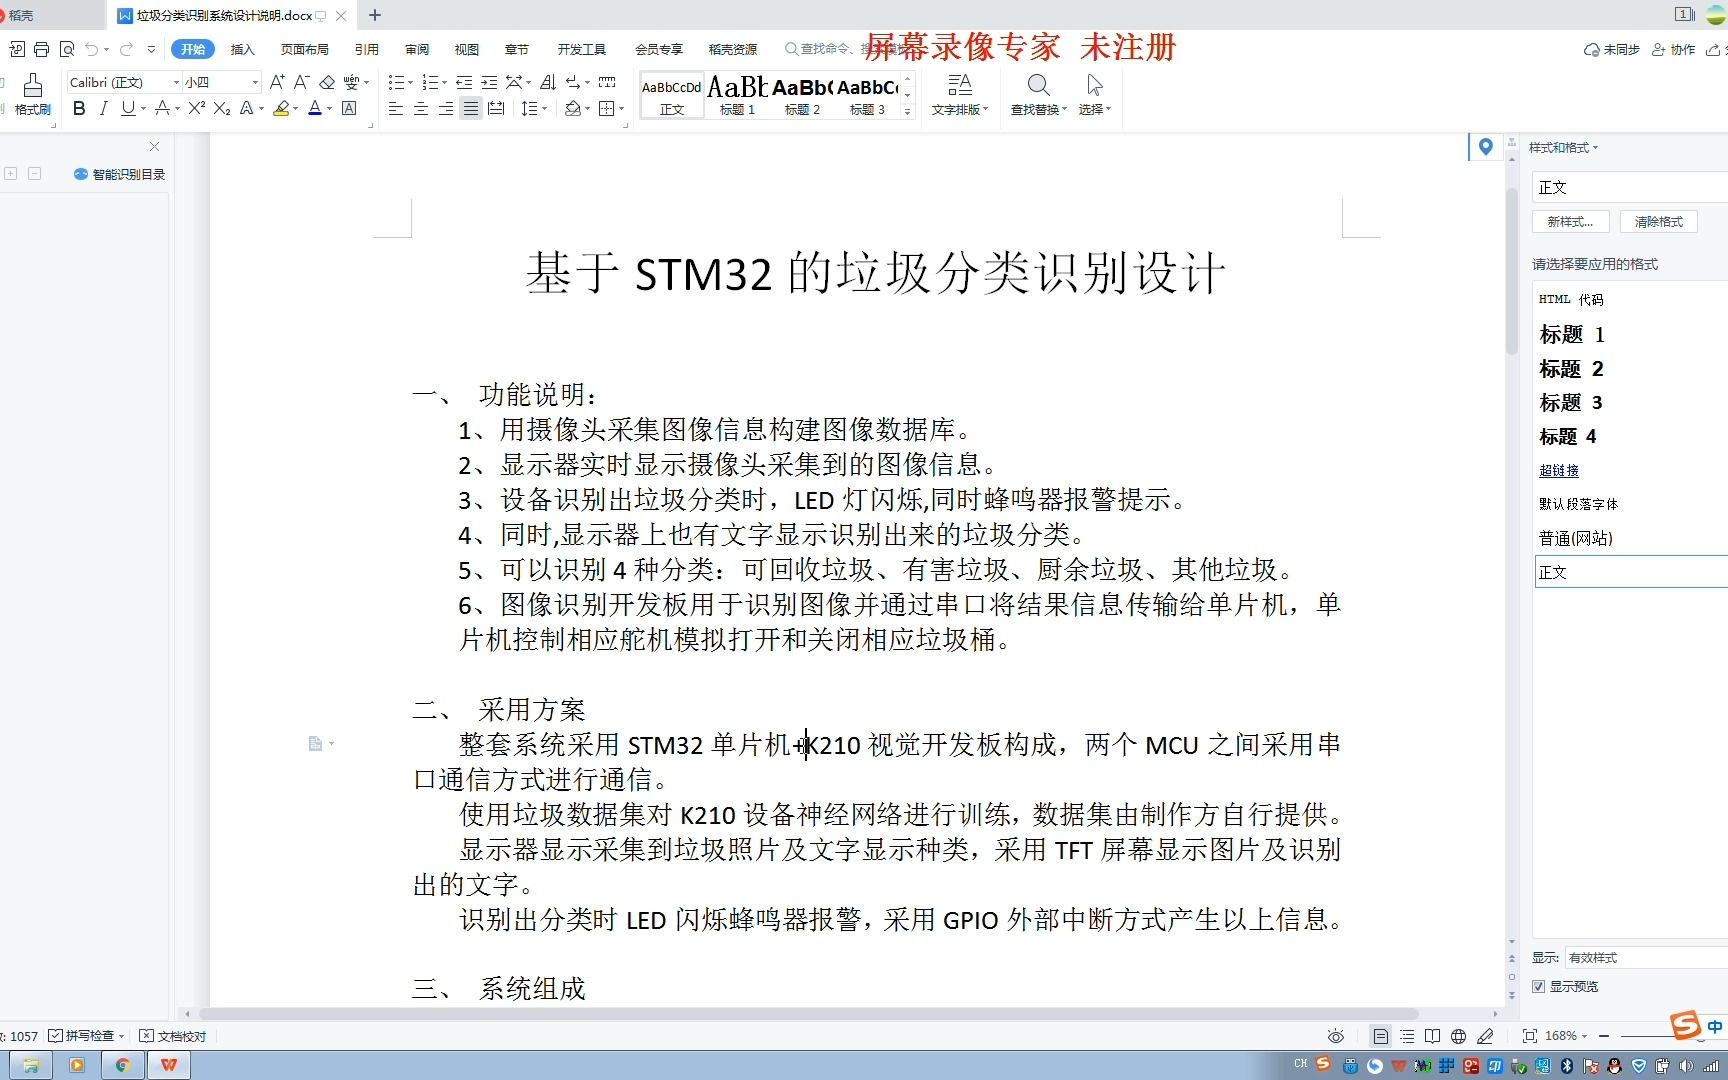Select Align Left paragraph icon
The height and width of the screenshot is (1080, 1728).
(396, 108)
